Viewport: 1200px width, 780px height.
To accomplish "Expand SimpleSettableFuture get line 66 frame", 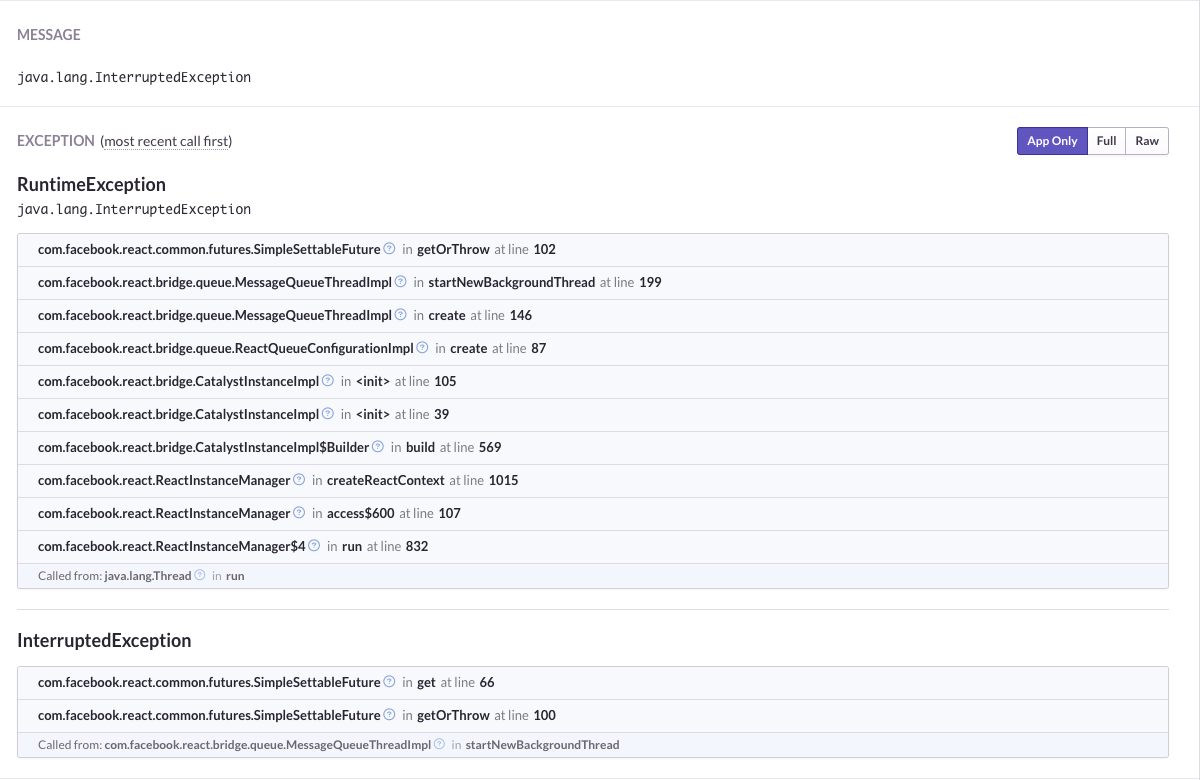I will tap(593, 683).
